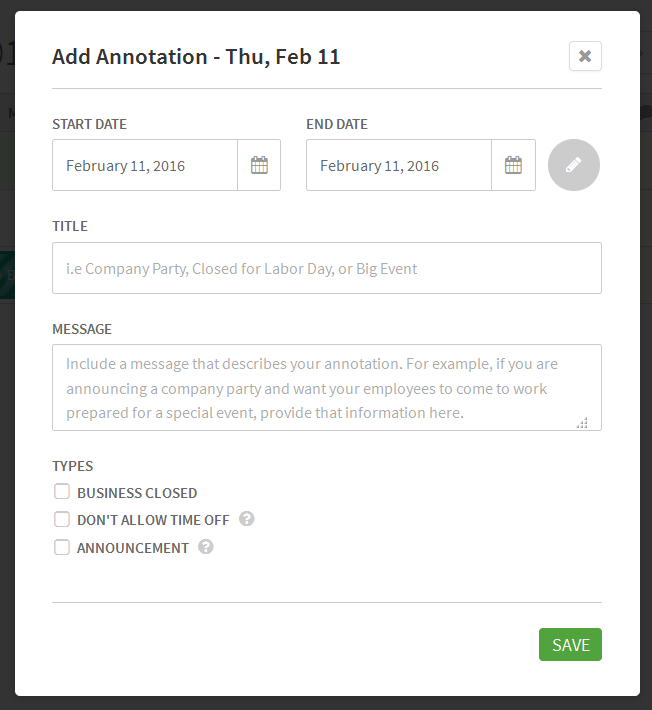Screen dimensions: 652x710
Task: Close the Add Annotation dialog
Action: click(x=585, y=56)
